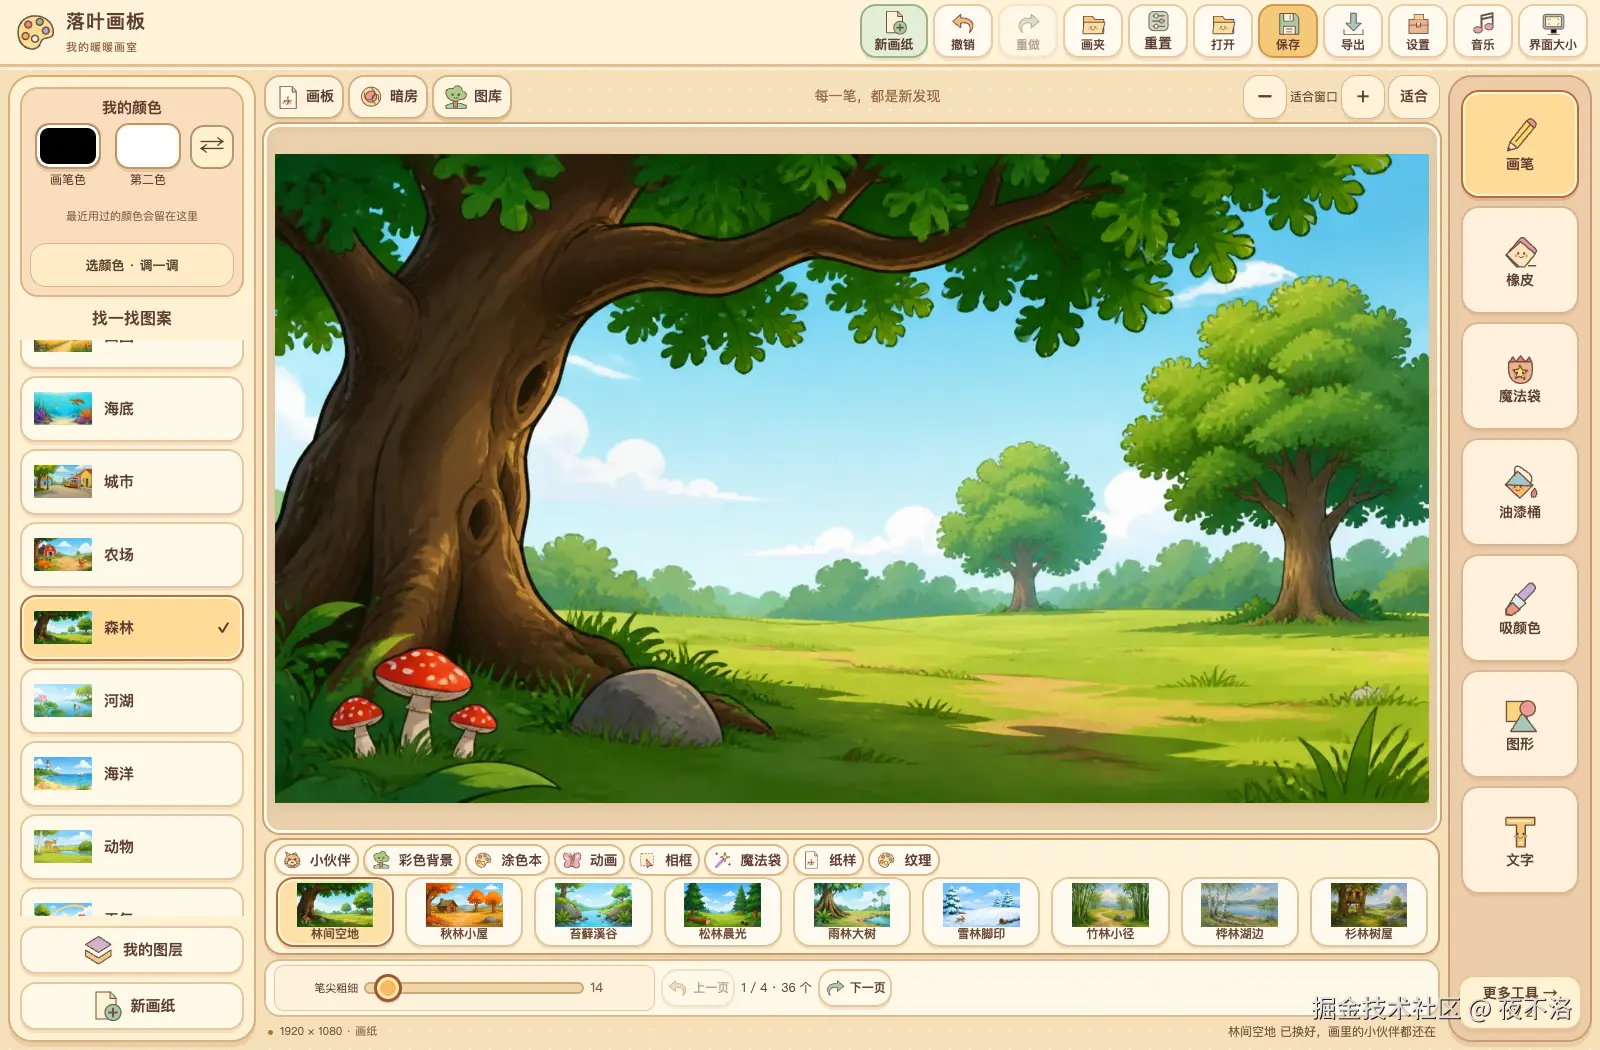
Task: Open 更多工具 more tools
Action: pyautogui.click(x=1519, y=993)
